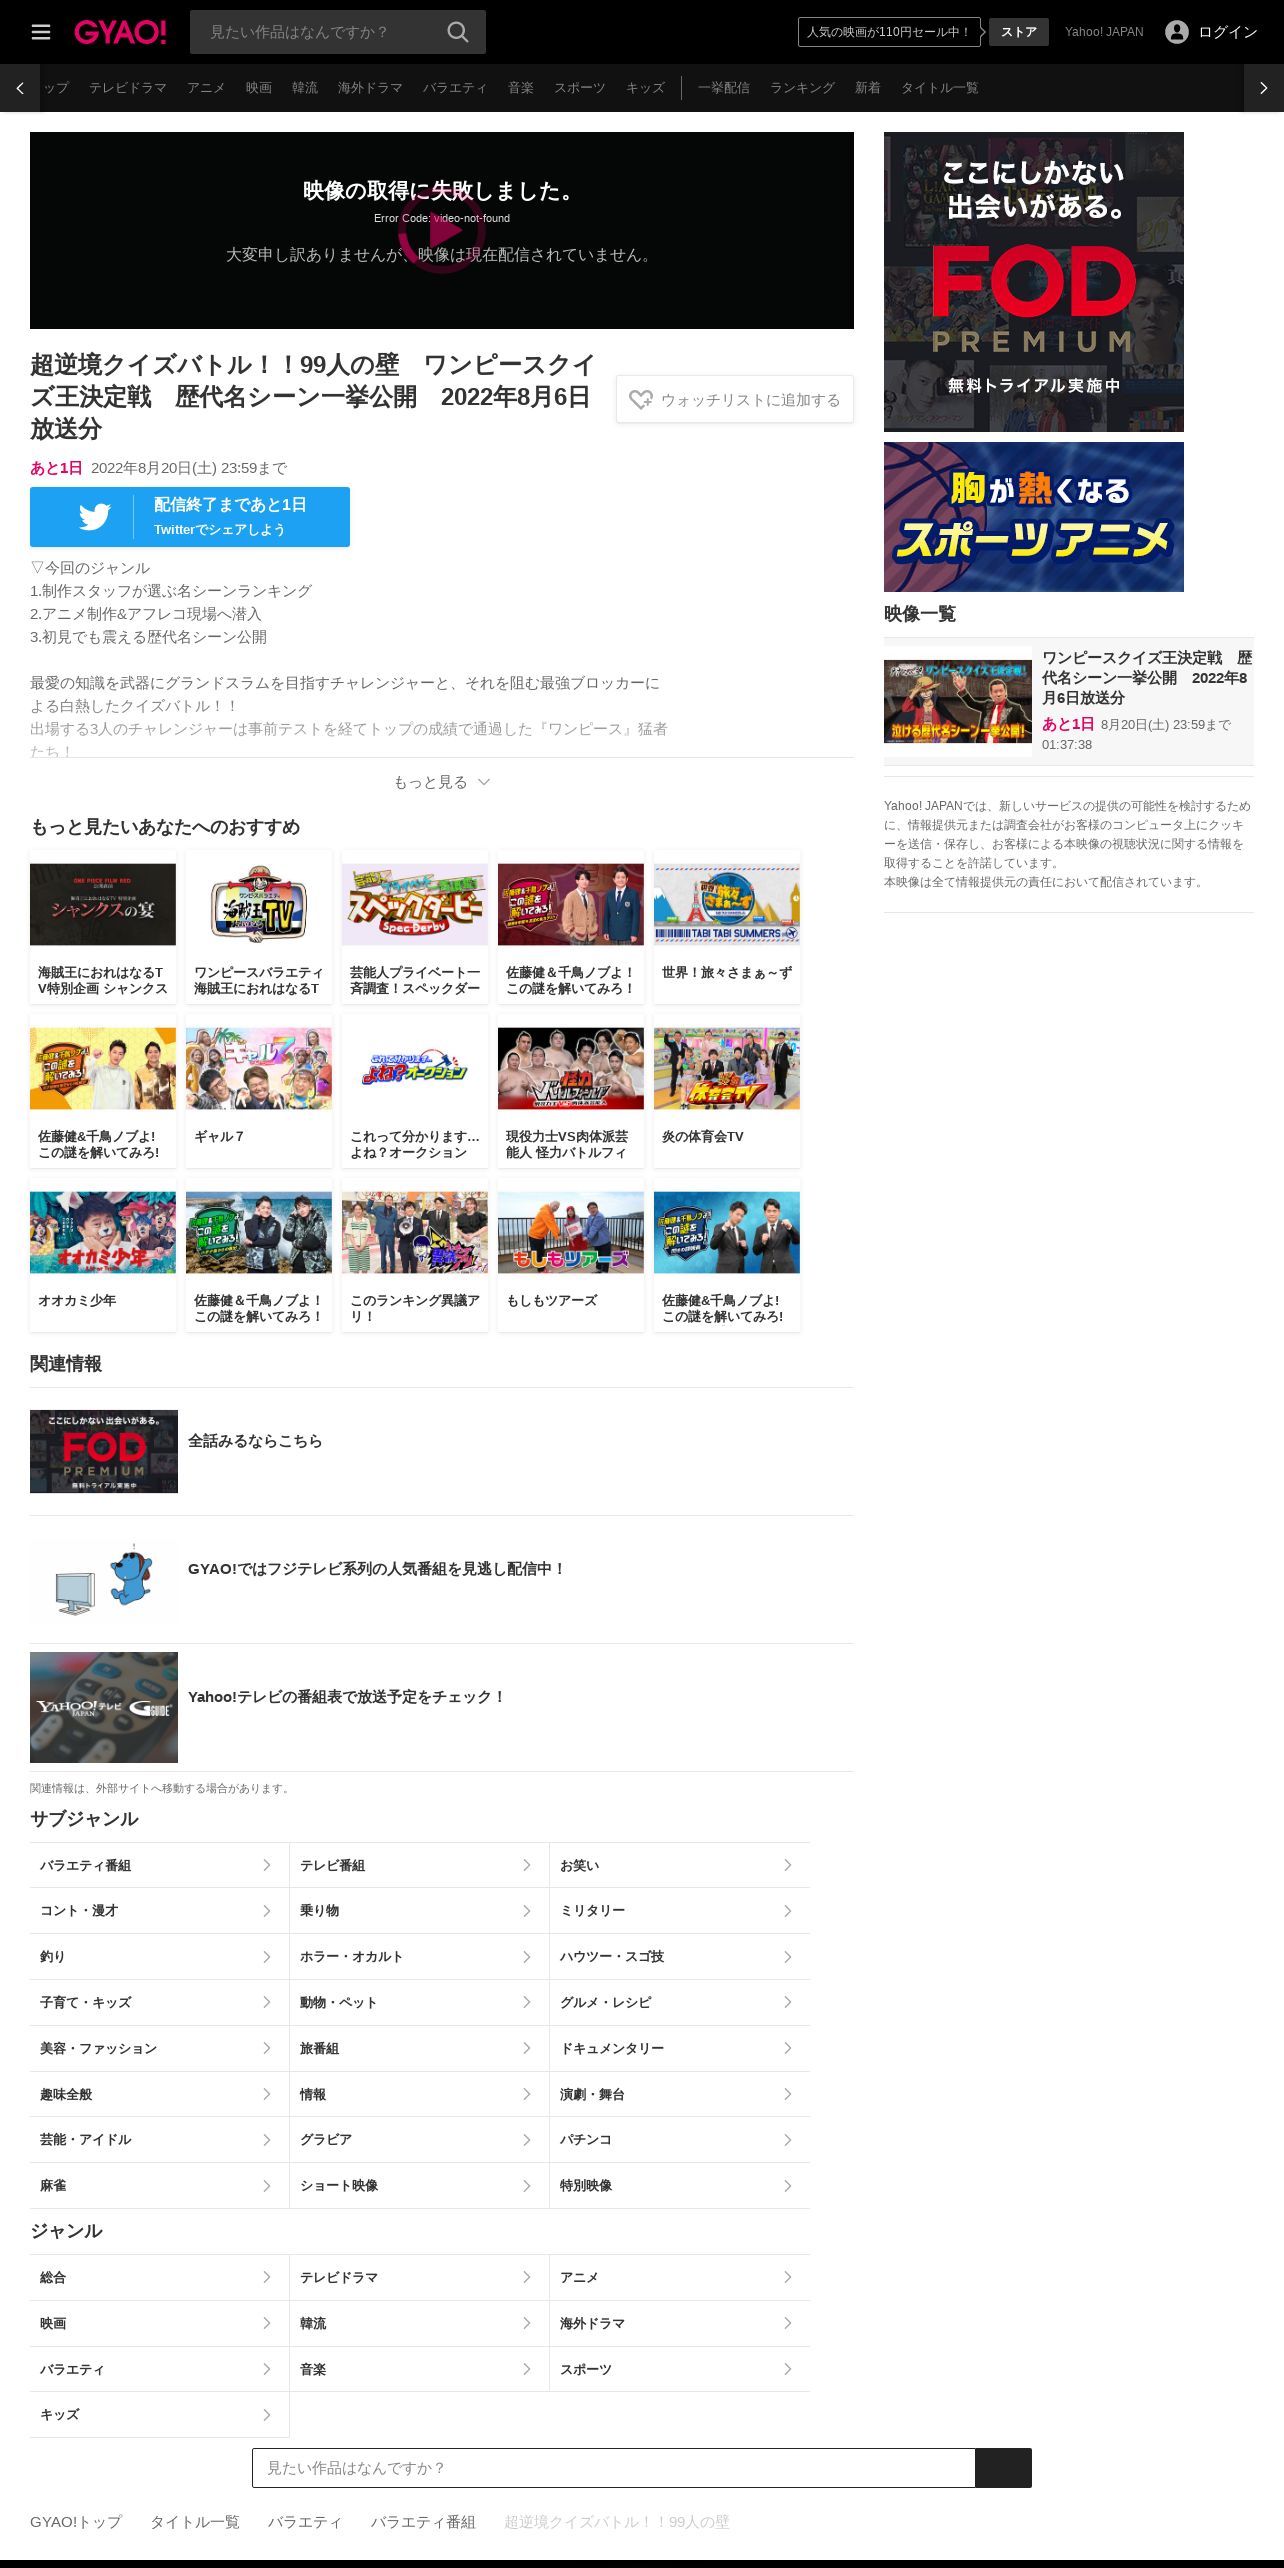Open the One Piece quiz video thumbnail in sidebar
1284x2568 pixels.
(x=958, y=701)
